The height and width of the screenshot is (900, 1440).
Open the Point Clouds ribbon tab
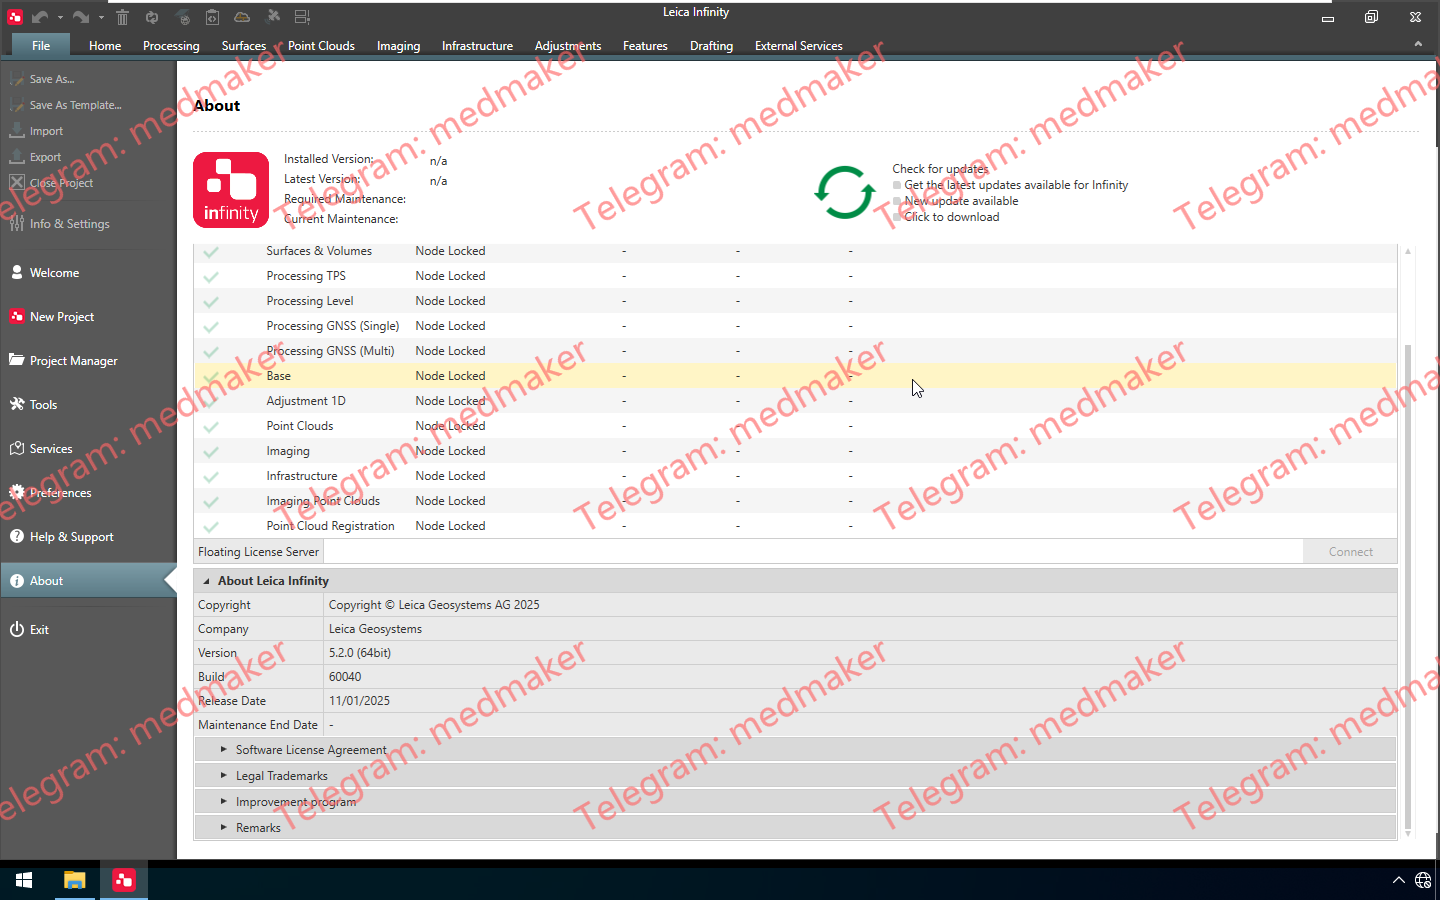[321, 46]
